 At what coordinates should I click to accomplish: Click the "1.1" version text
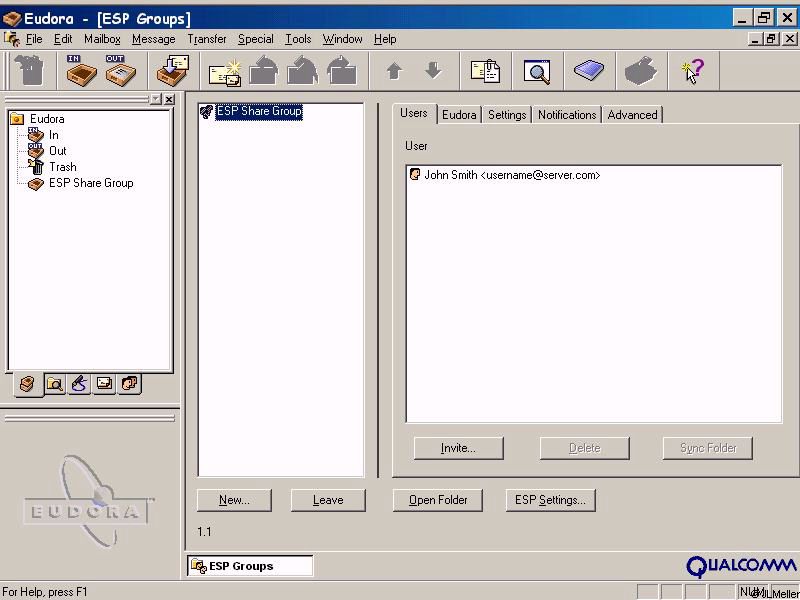point(204,532)
